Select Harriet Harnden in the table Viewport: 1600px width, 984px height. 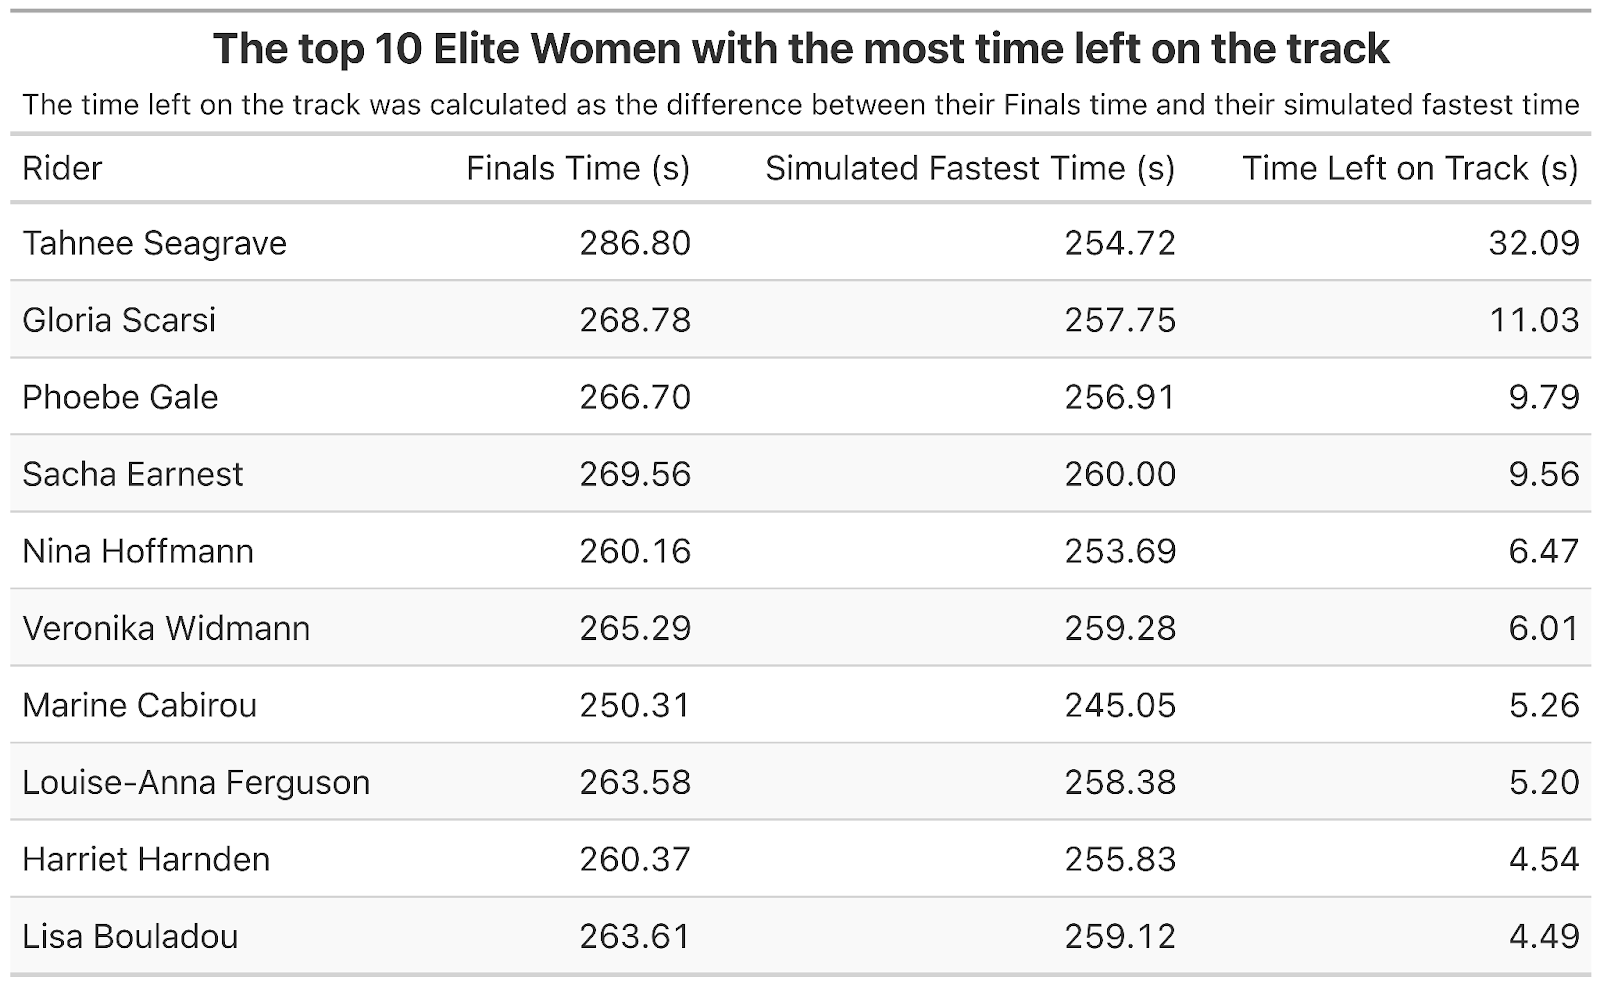pyautogui.click(x=146, y=859)
